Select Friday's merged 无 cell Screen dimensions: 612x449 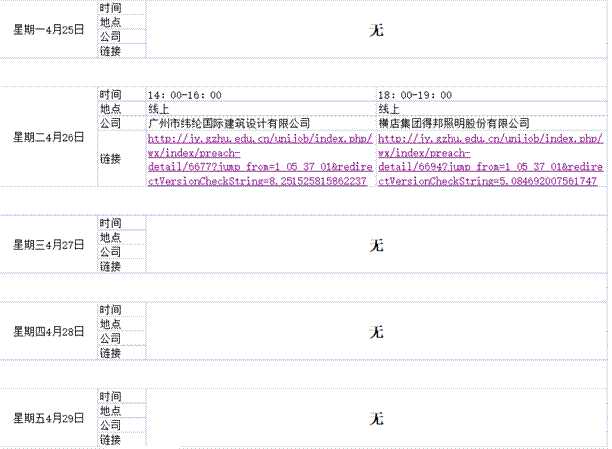(x=376, y=418)
